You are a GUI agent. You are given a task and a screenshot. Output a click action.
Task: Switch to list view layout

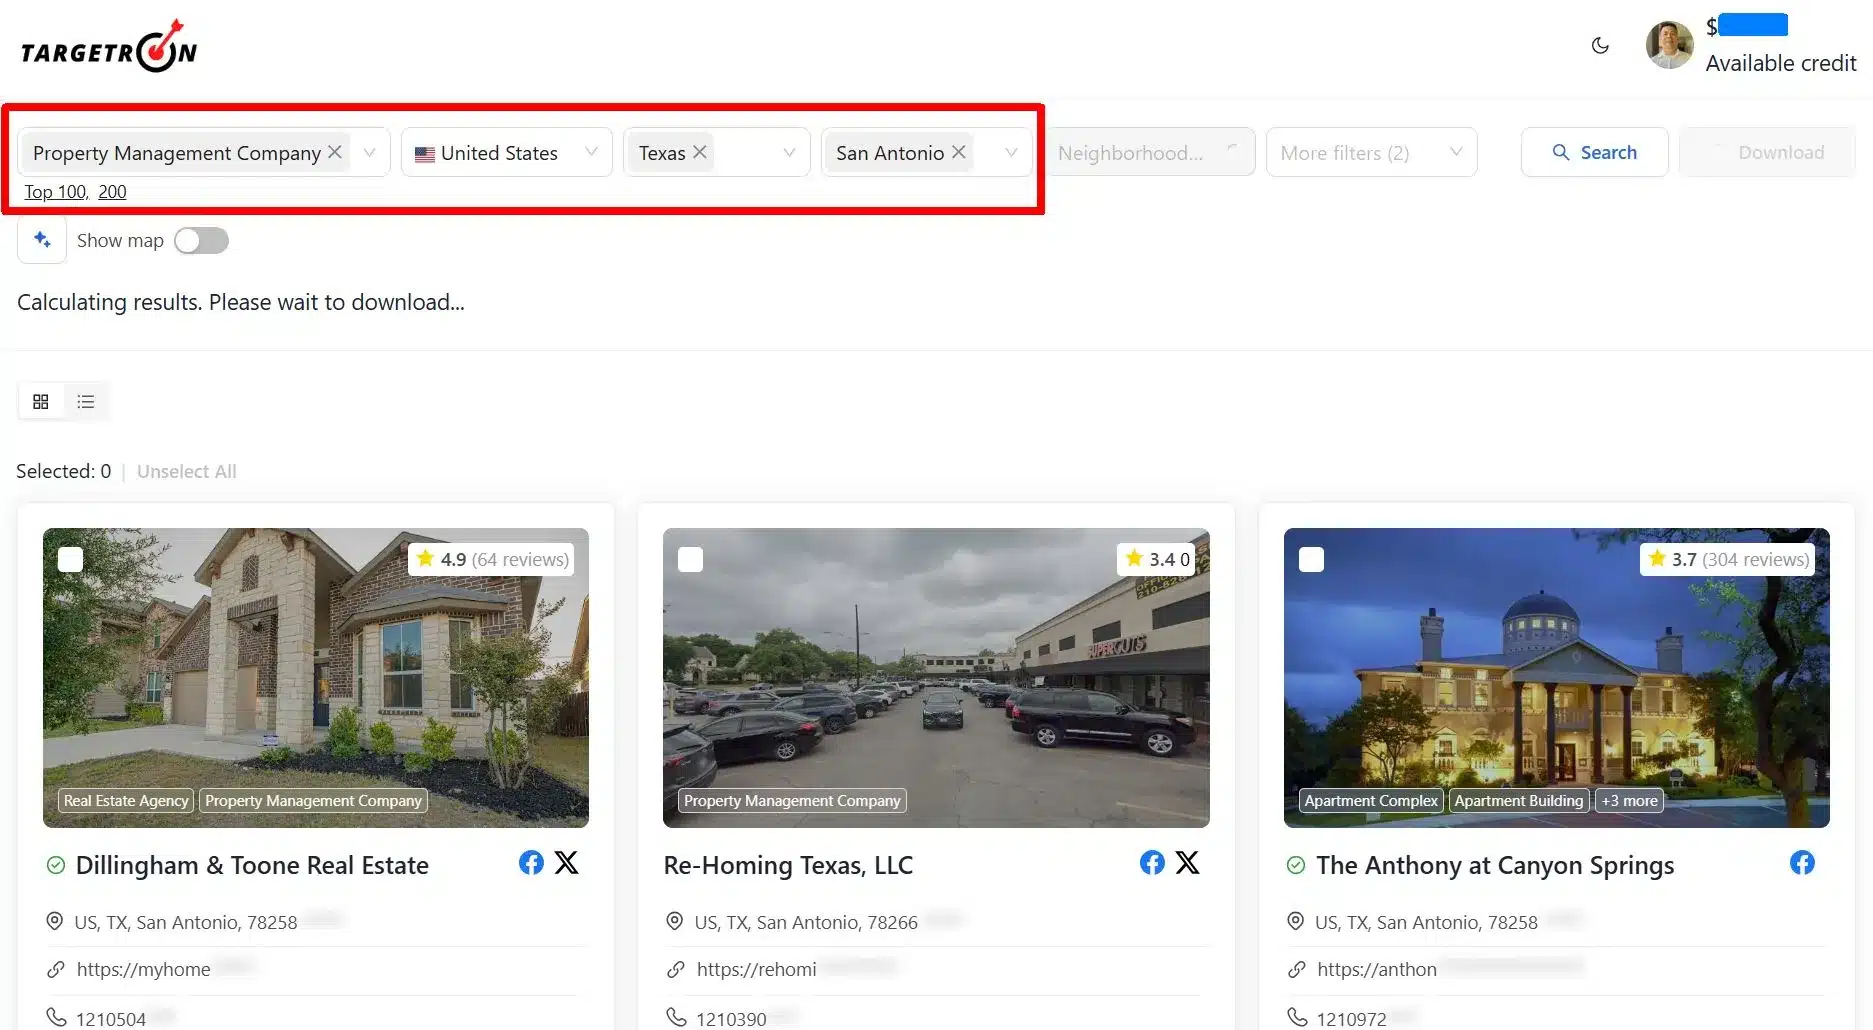coord(86,402)
